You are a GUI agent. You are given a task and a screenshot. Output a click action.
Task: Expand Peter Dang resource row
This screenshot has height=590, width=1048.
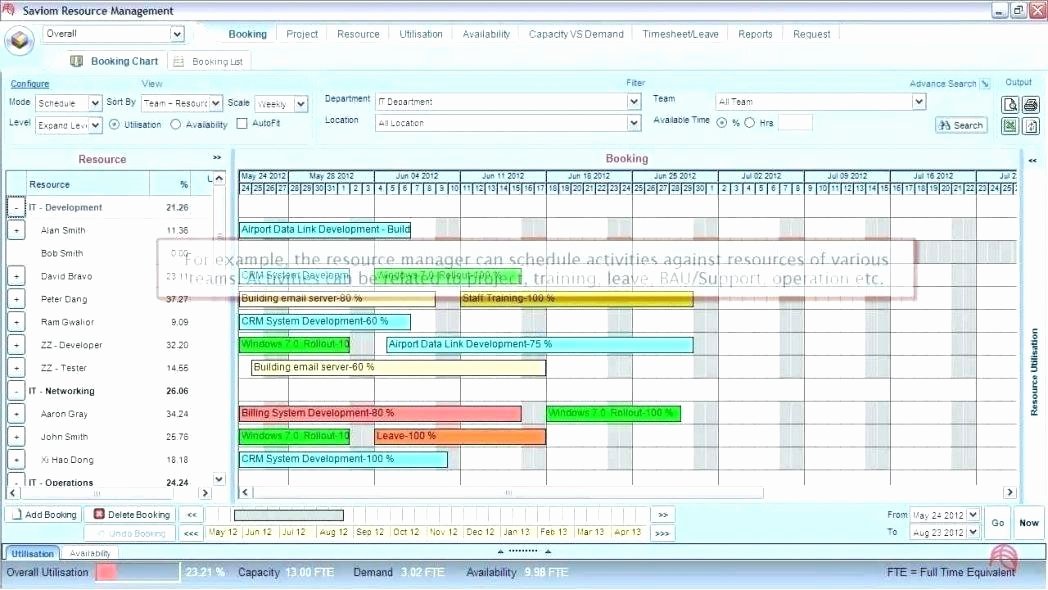[16, 299]
